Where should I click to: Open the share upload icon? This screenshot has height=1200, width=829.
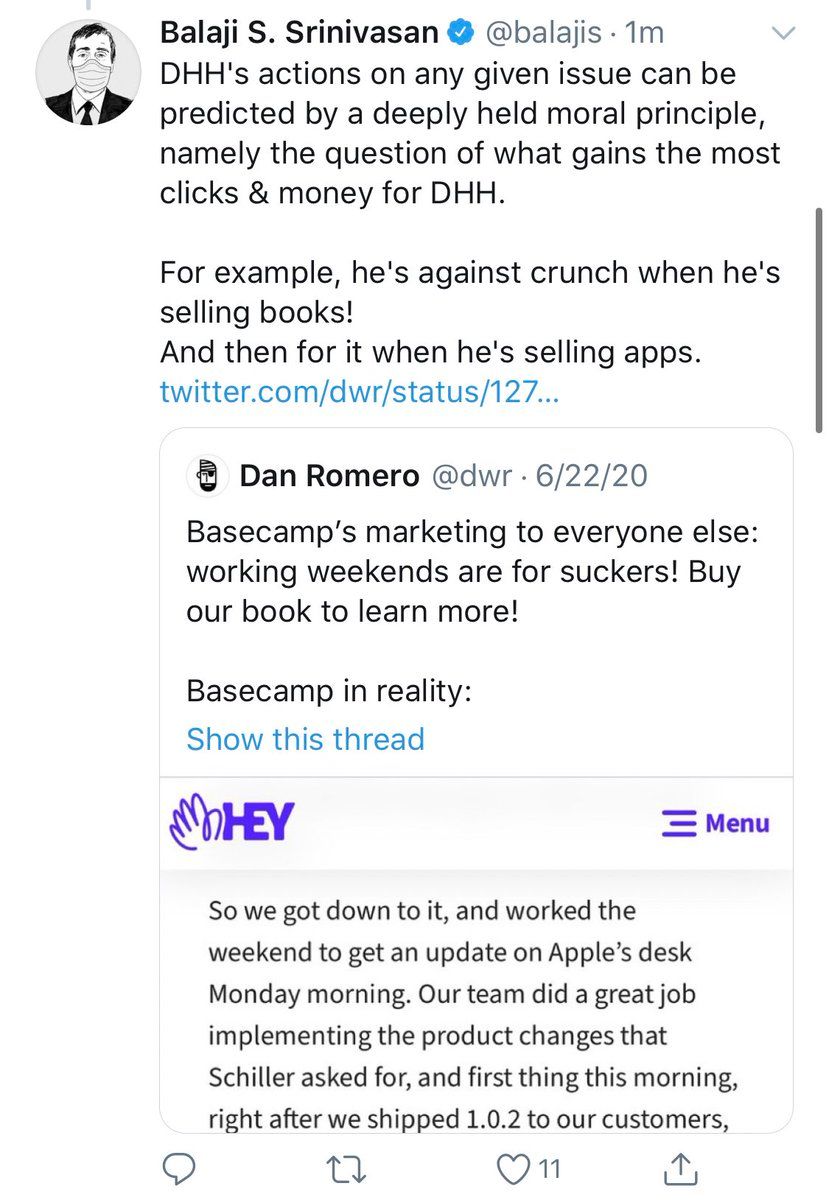click(x=680, y=1166)
